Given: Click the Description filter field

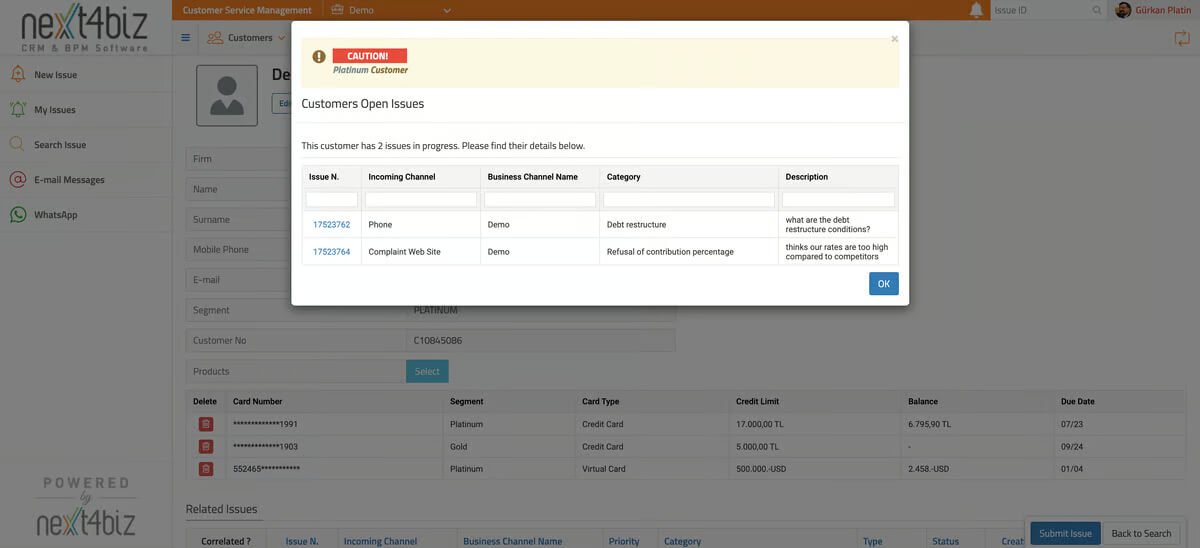Looking at the screenshot, I should 838,200.
